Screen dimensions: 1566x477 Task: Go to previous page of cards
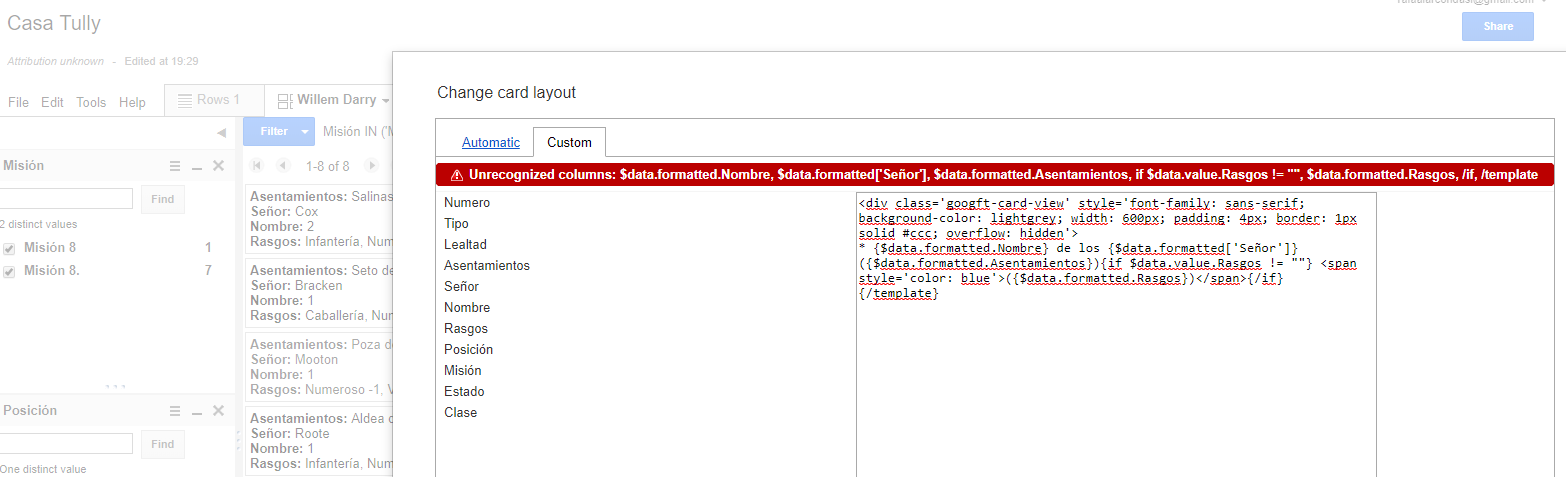tap(283, 165)
